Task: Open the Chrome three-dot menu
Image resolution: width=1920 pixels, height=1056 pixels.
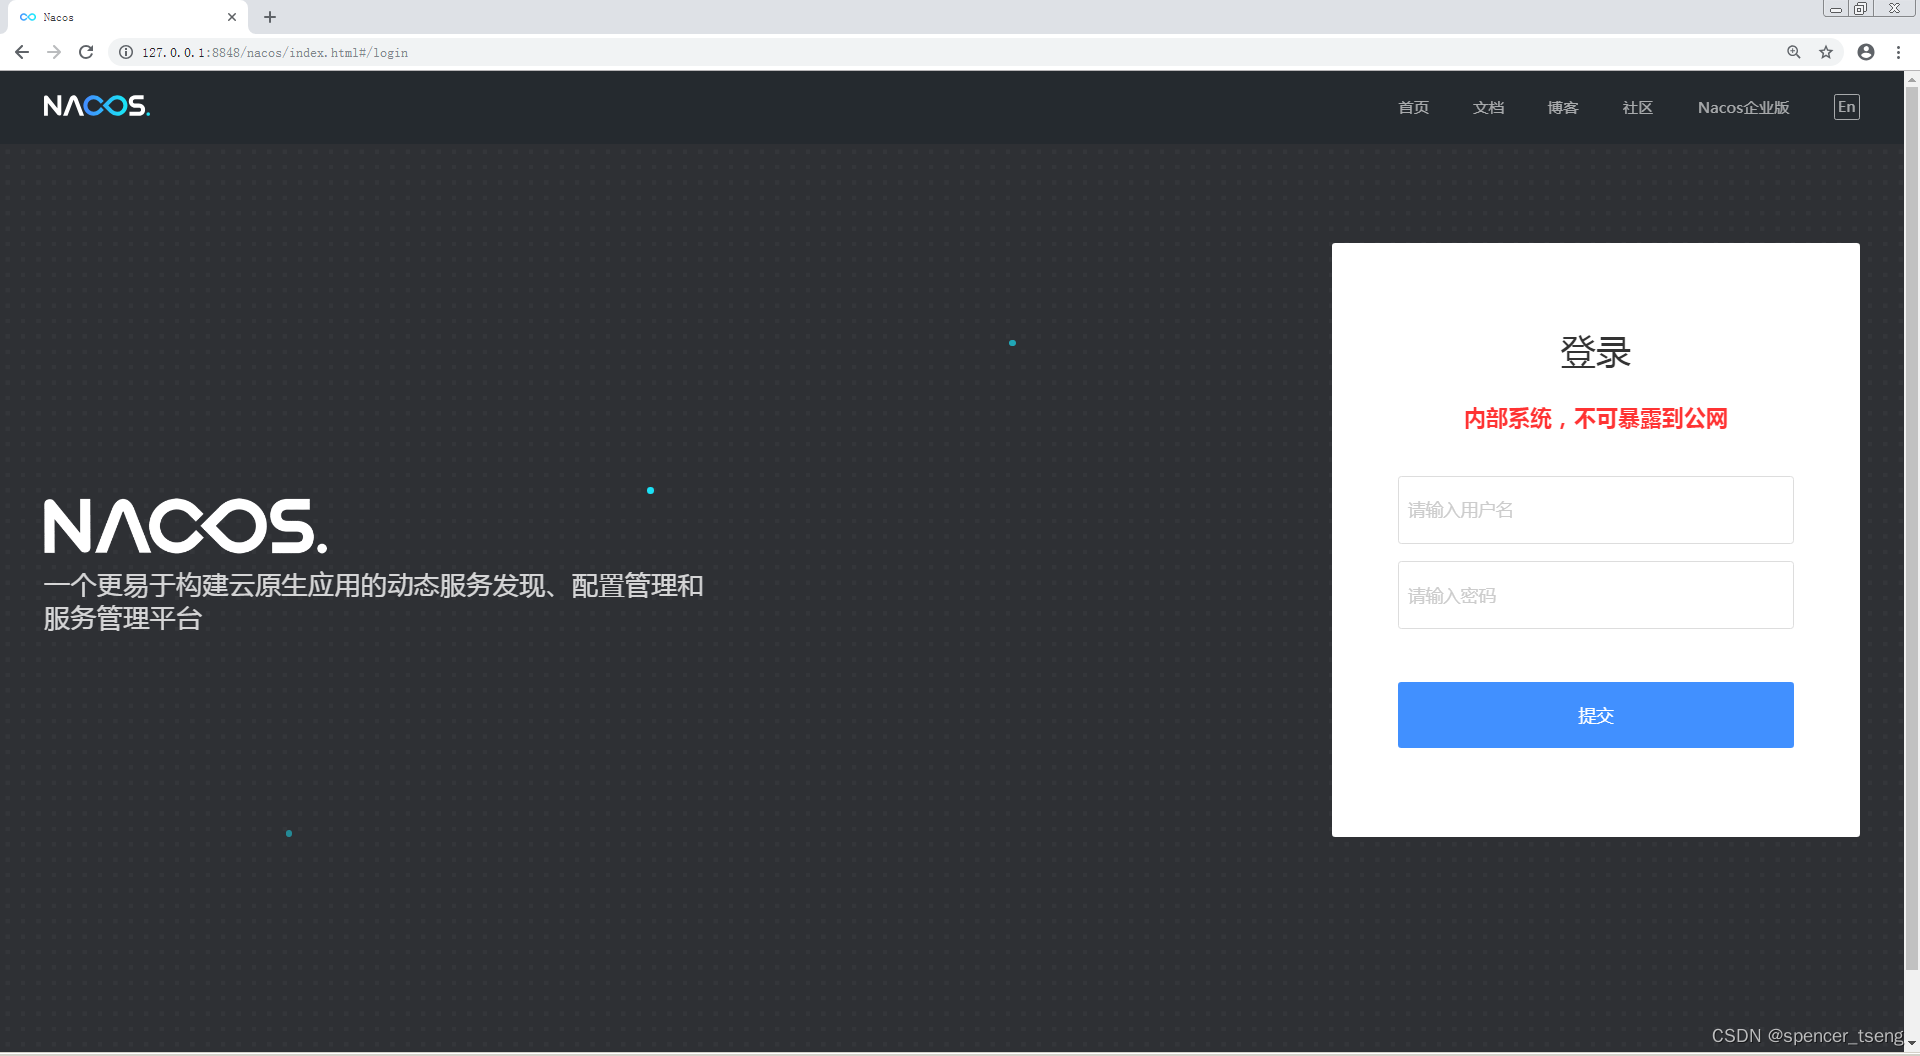Action: coord(1898,52)
